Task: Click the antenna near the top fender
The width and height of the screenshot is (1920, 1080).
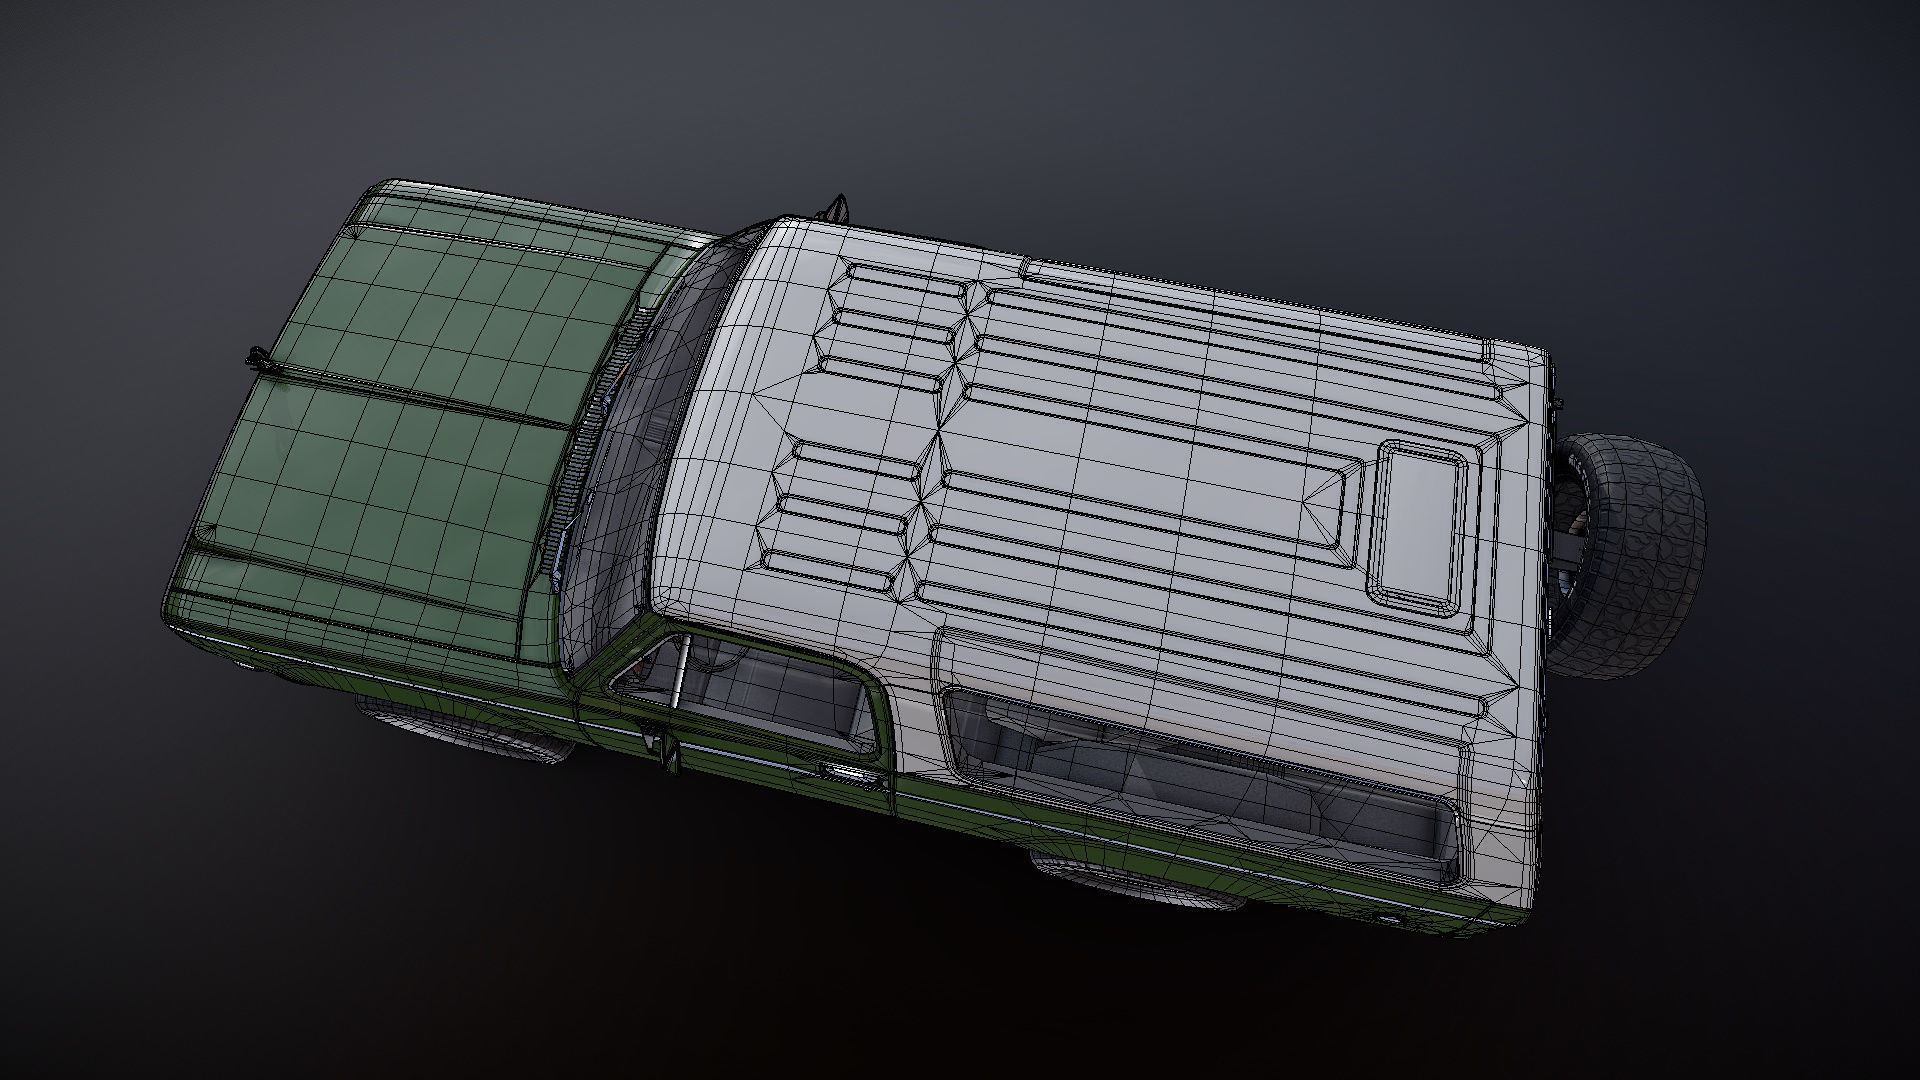Action: click(x=838, y=208)
